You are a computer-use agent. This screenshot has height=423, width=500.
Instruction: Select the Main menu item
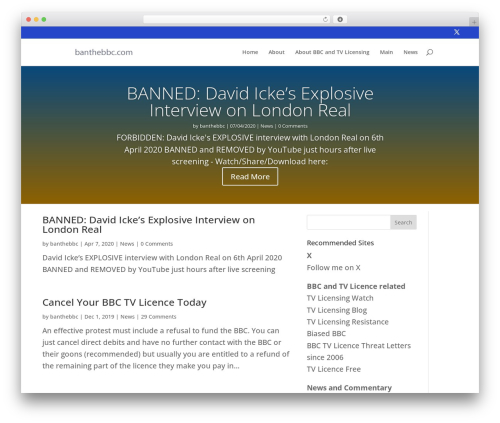(386, 52)
